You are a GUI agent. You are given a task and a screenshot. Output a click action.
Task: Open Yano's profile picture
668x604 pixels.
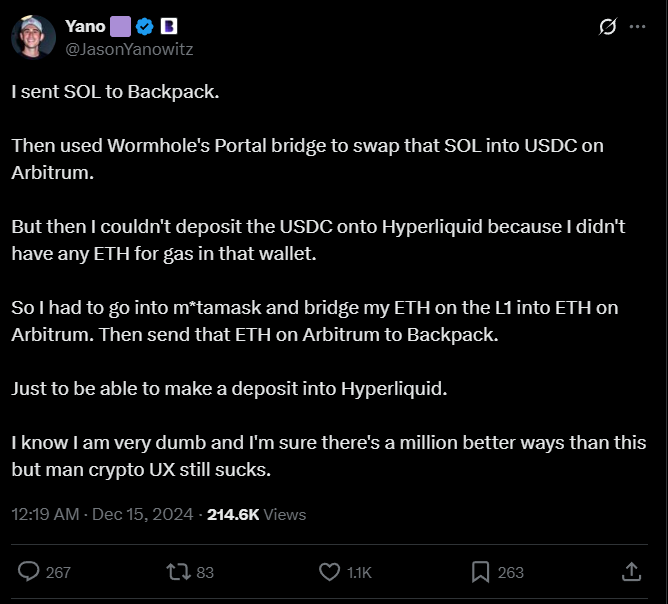coord(33,37)
